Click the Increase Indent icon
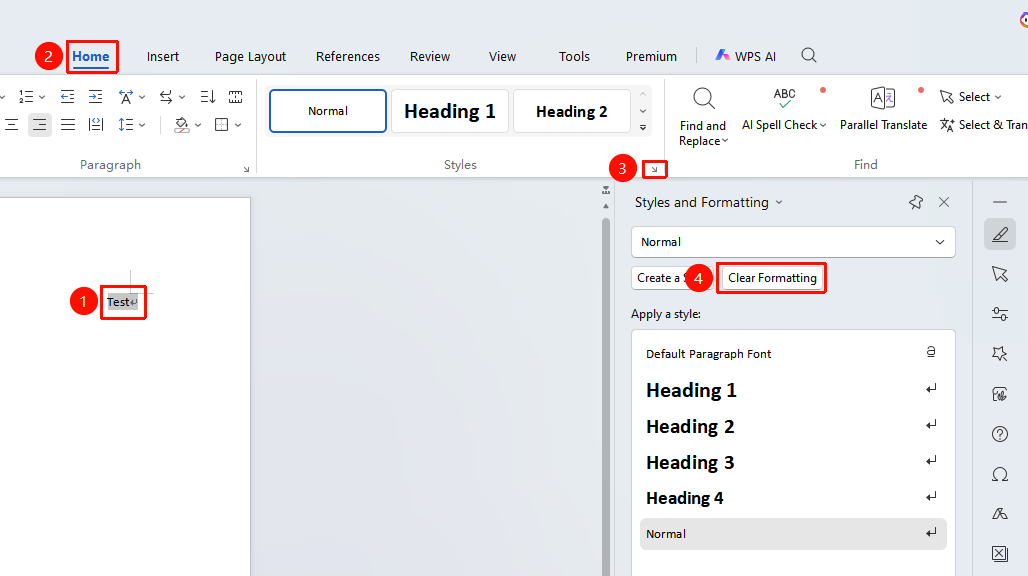 click(x=96, y=97)
